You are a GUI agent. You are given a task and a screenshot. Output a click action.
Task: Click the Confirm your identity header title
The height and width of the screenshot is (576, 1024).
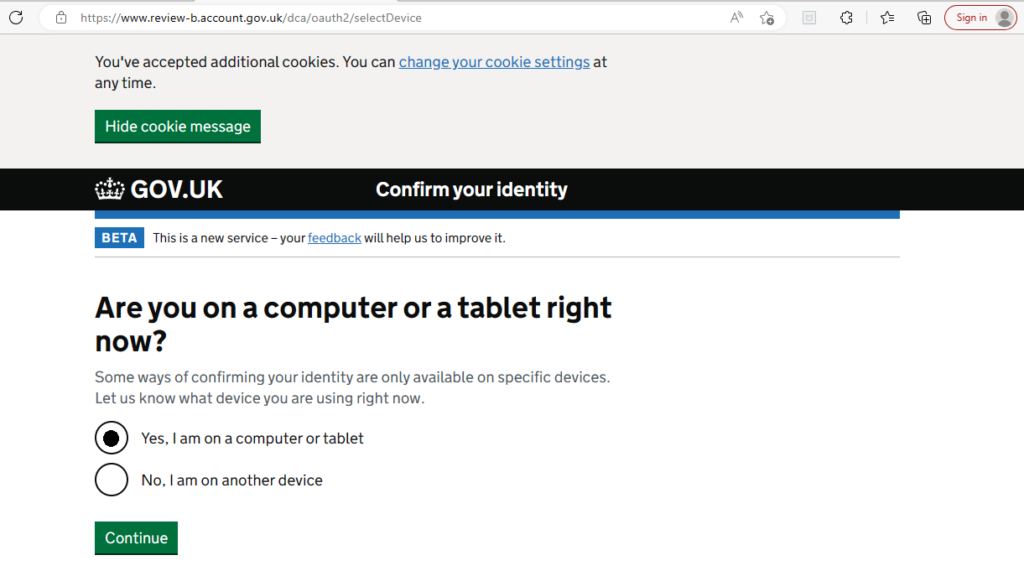(x=472, y=189)
